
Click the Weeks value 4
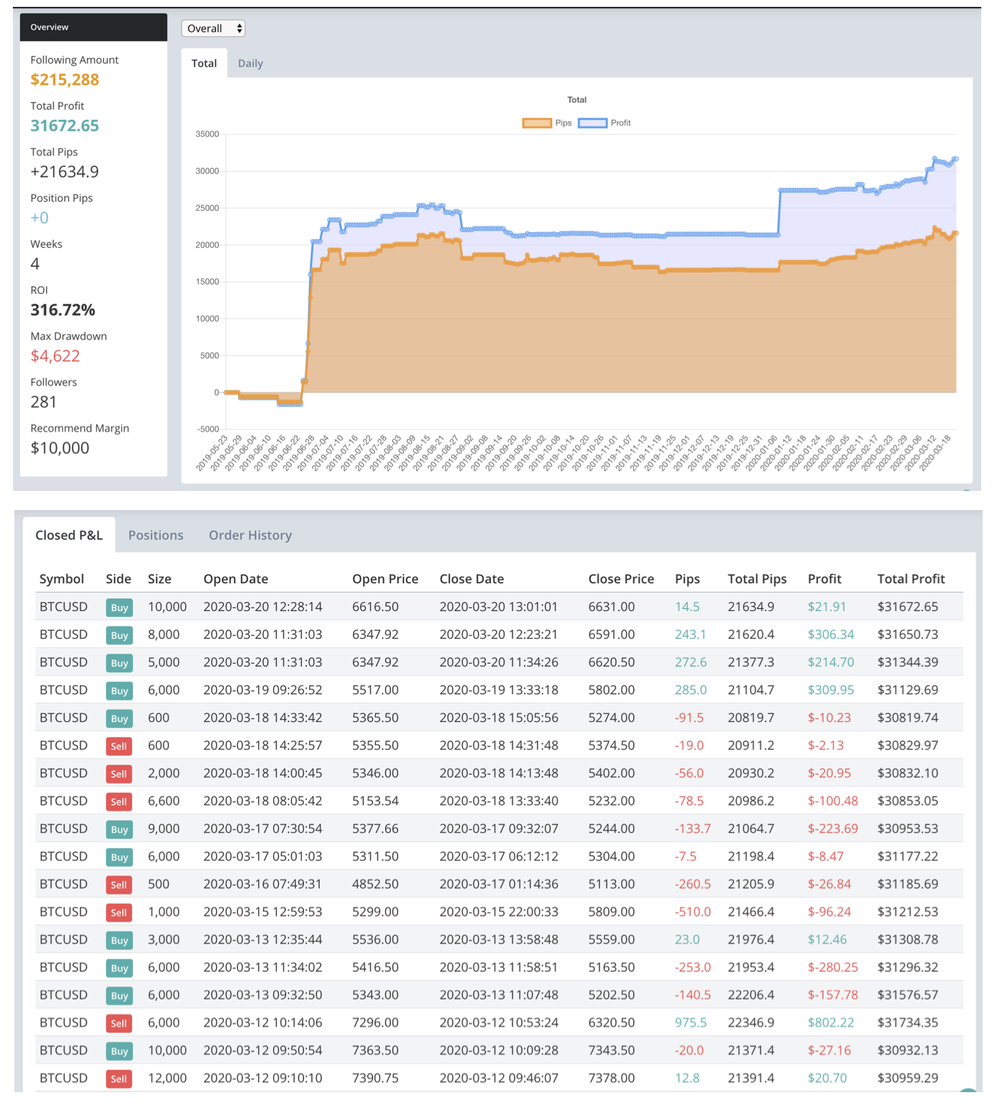[x=35, y=264]
